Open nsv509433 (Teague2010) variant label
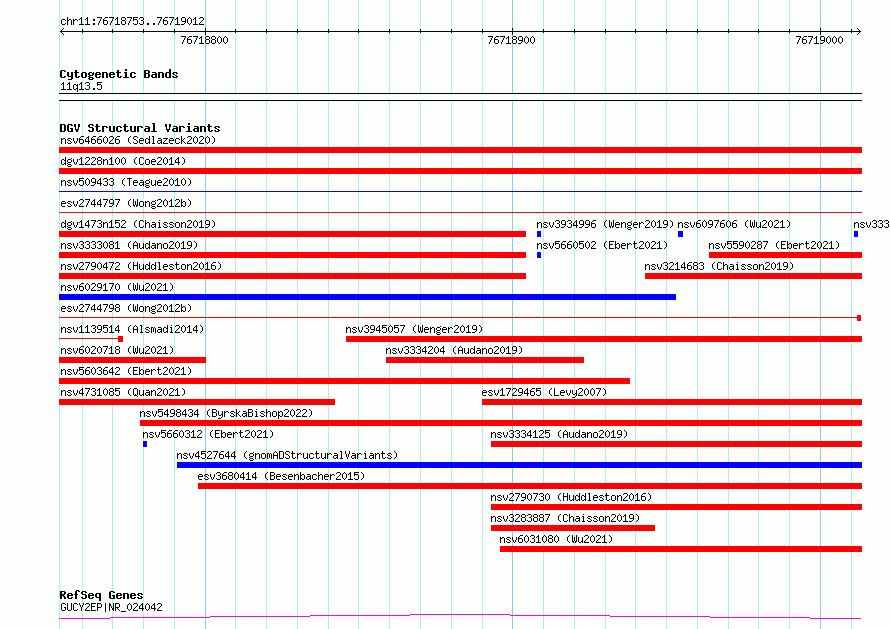The image size is (890, 629). pos(126,182)
